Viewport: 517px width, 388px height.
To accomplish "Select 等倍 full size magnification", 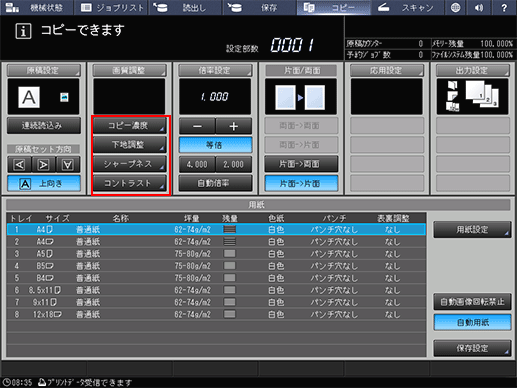I will click(215, 145).
